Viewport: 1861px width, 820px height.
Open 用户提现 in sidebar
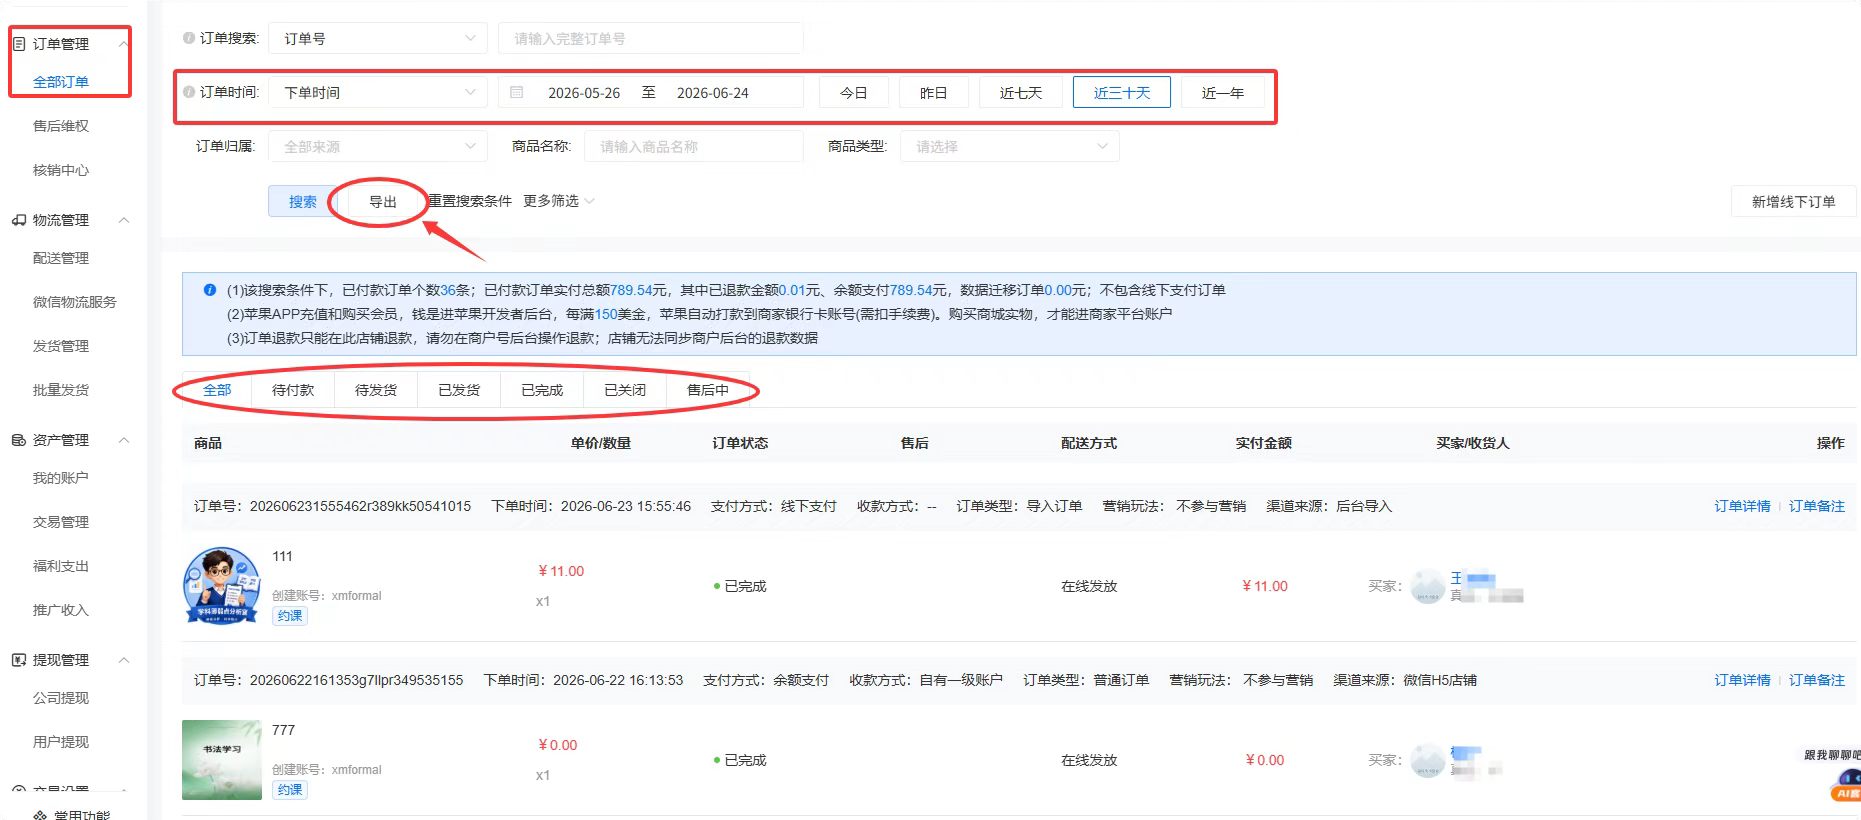pos(61,742)
